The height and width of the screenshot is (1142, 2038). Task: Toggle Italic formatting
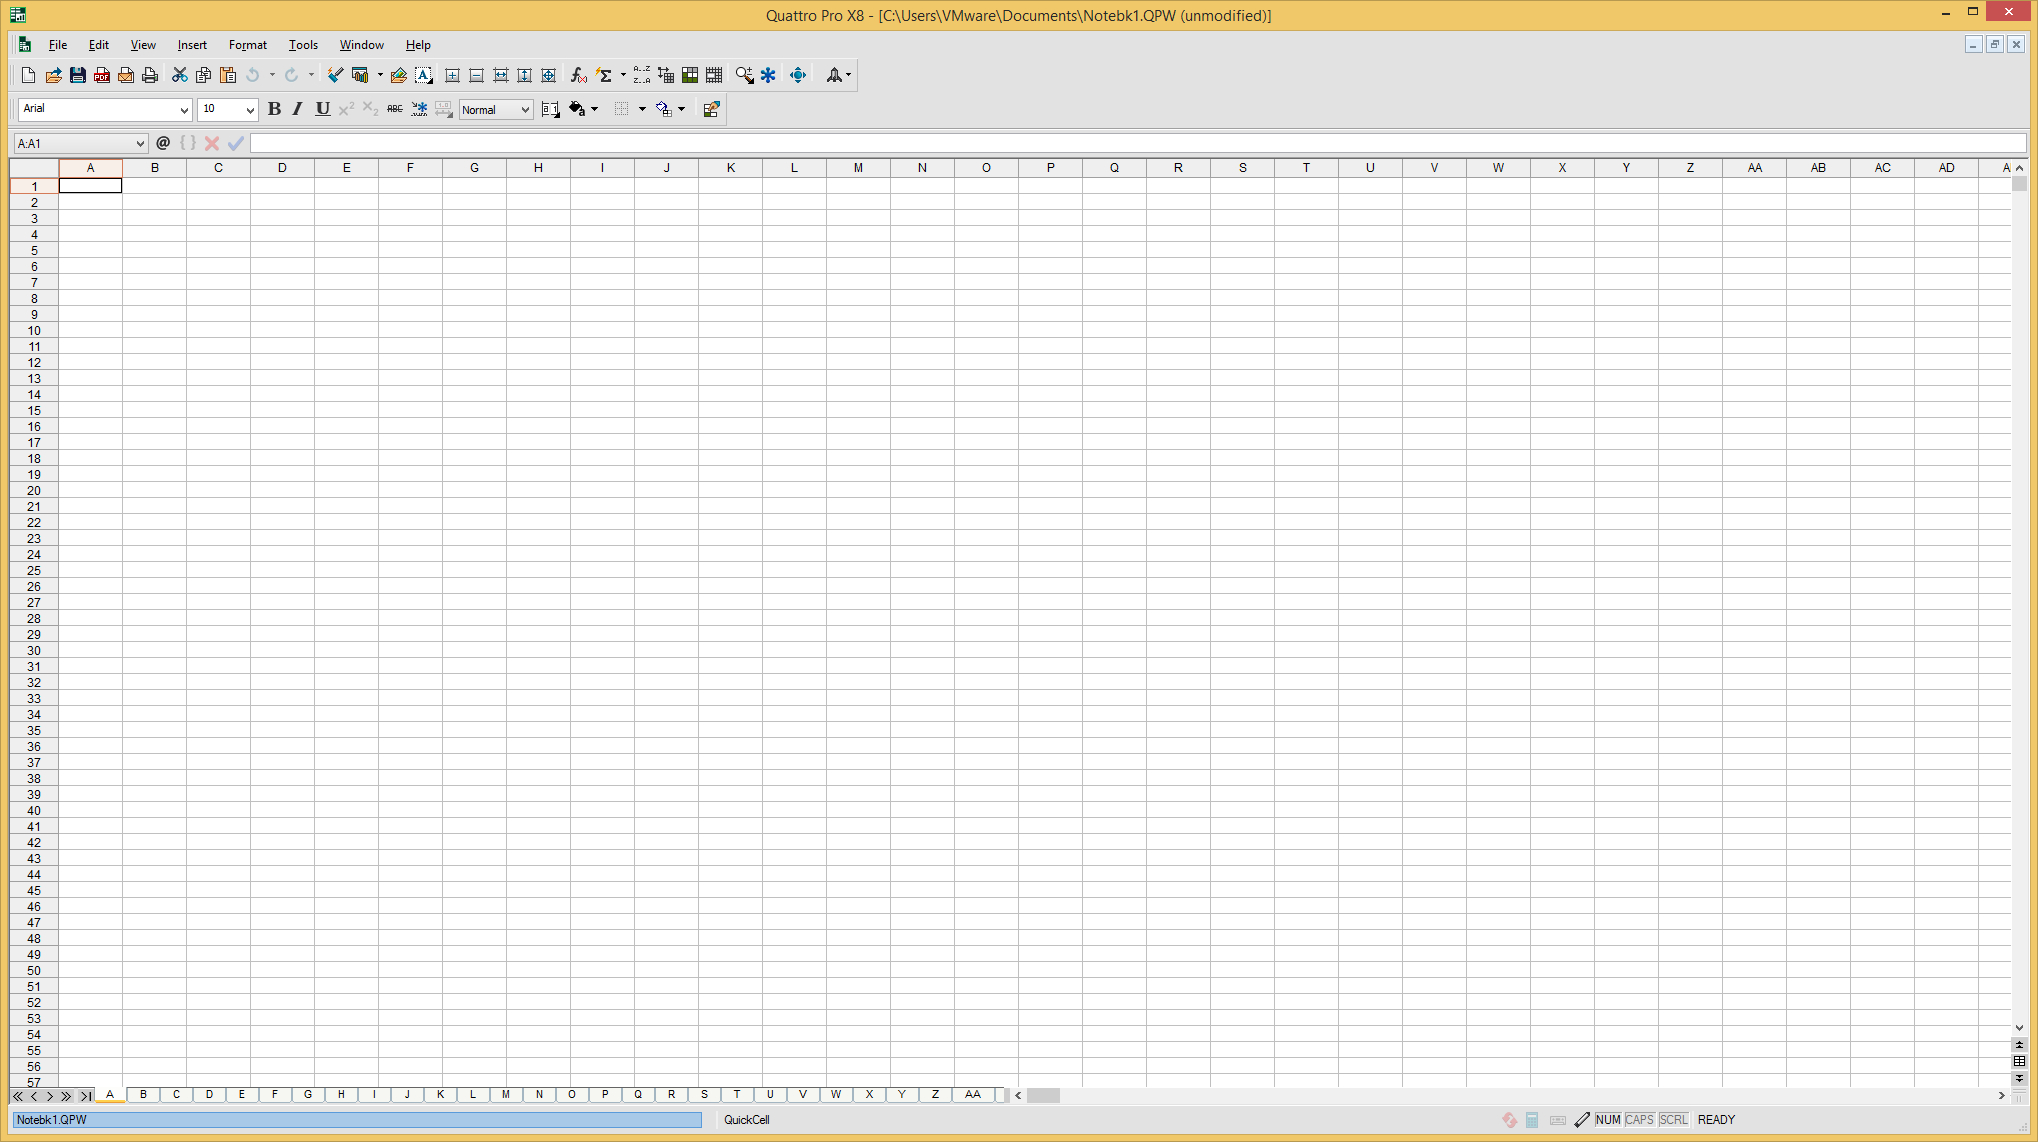pyautogui.click(x=297, y=109)
